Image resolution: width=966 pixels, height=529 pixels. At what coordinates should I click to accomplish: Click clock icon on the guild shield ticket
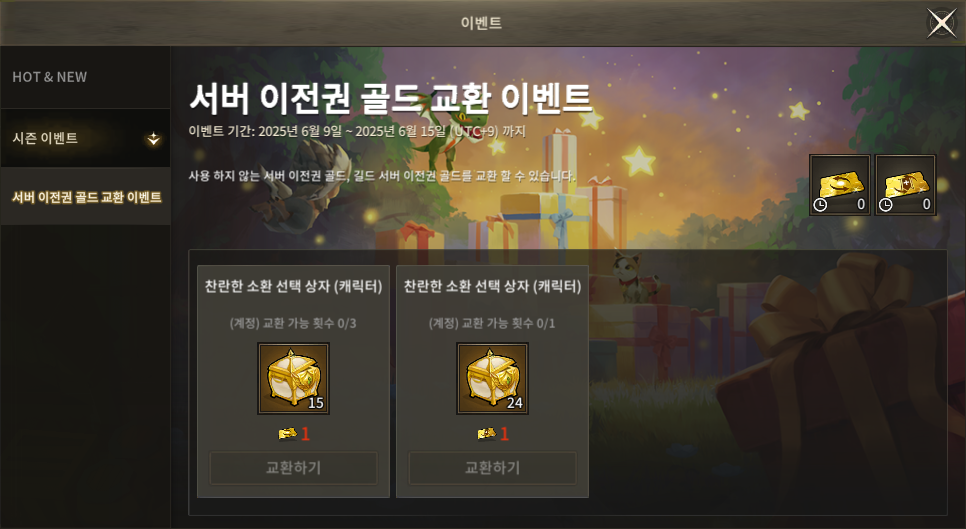885,204
